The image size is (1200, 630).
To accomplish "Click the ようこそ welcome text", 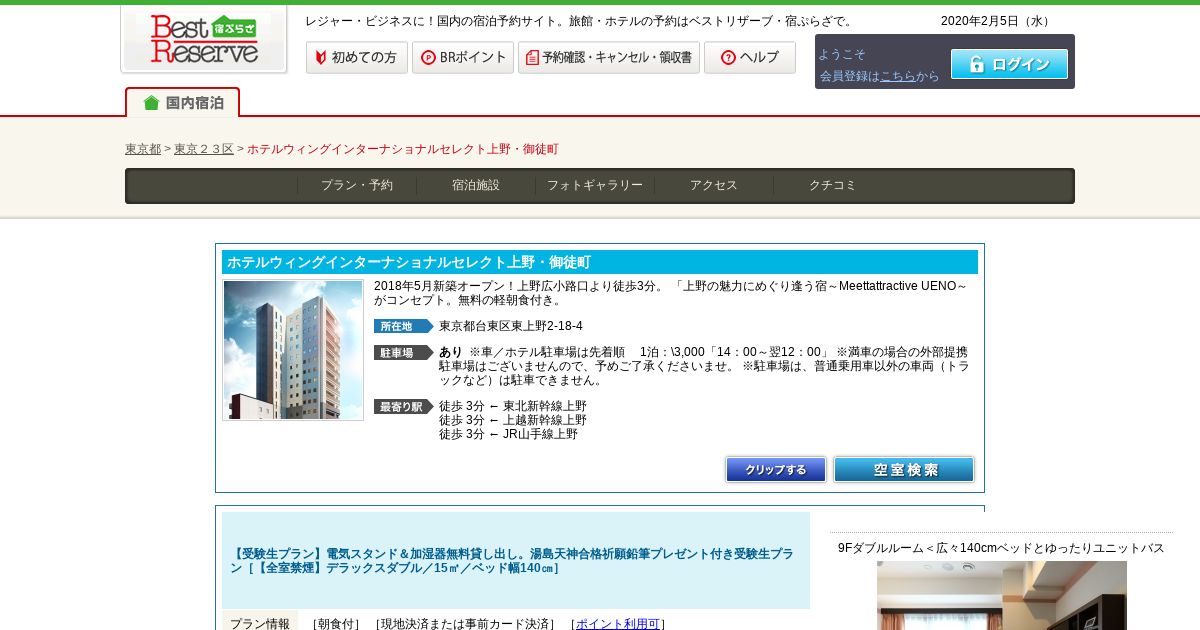I will (842, 54).
